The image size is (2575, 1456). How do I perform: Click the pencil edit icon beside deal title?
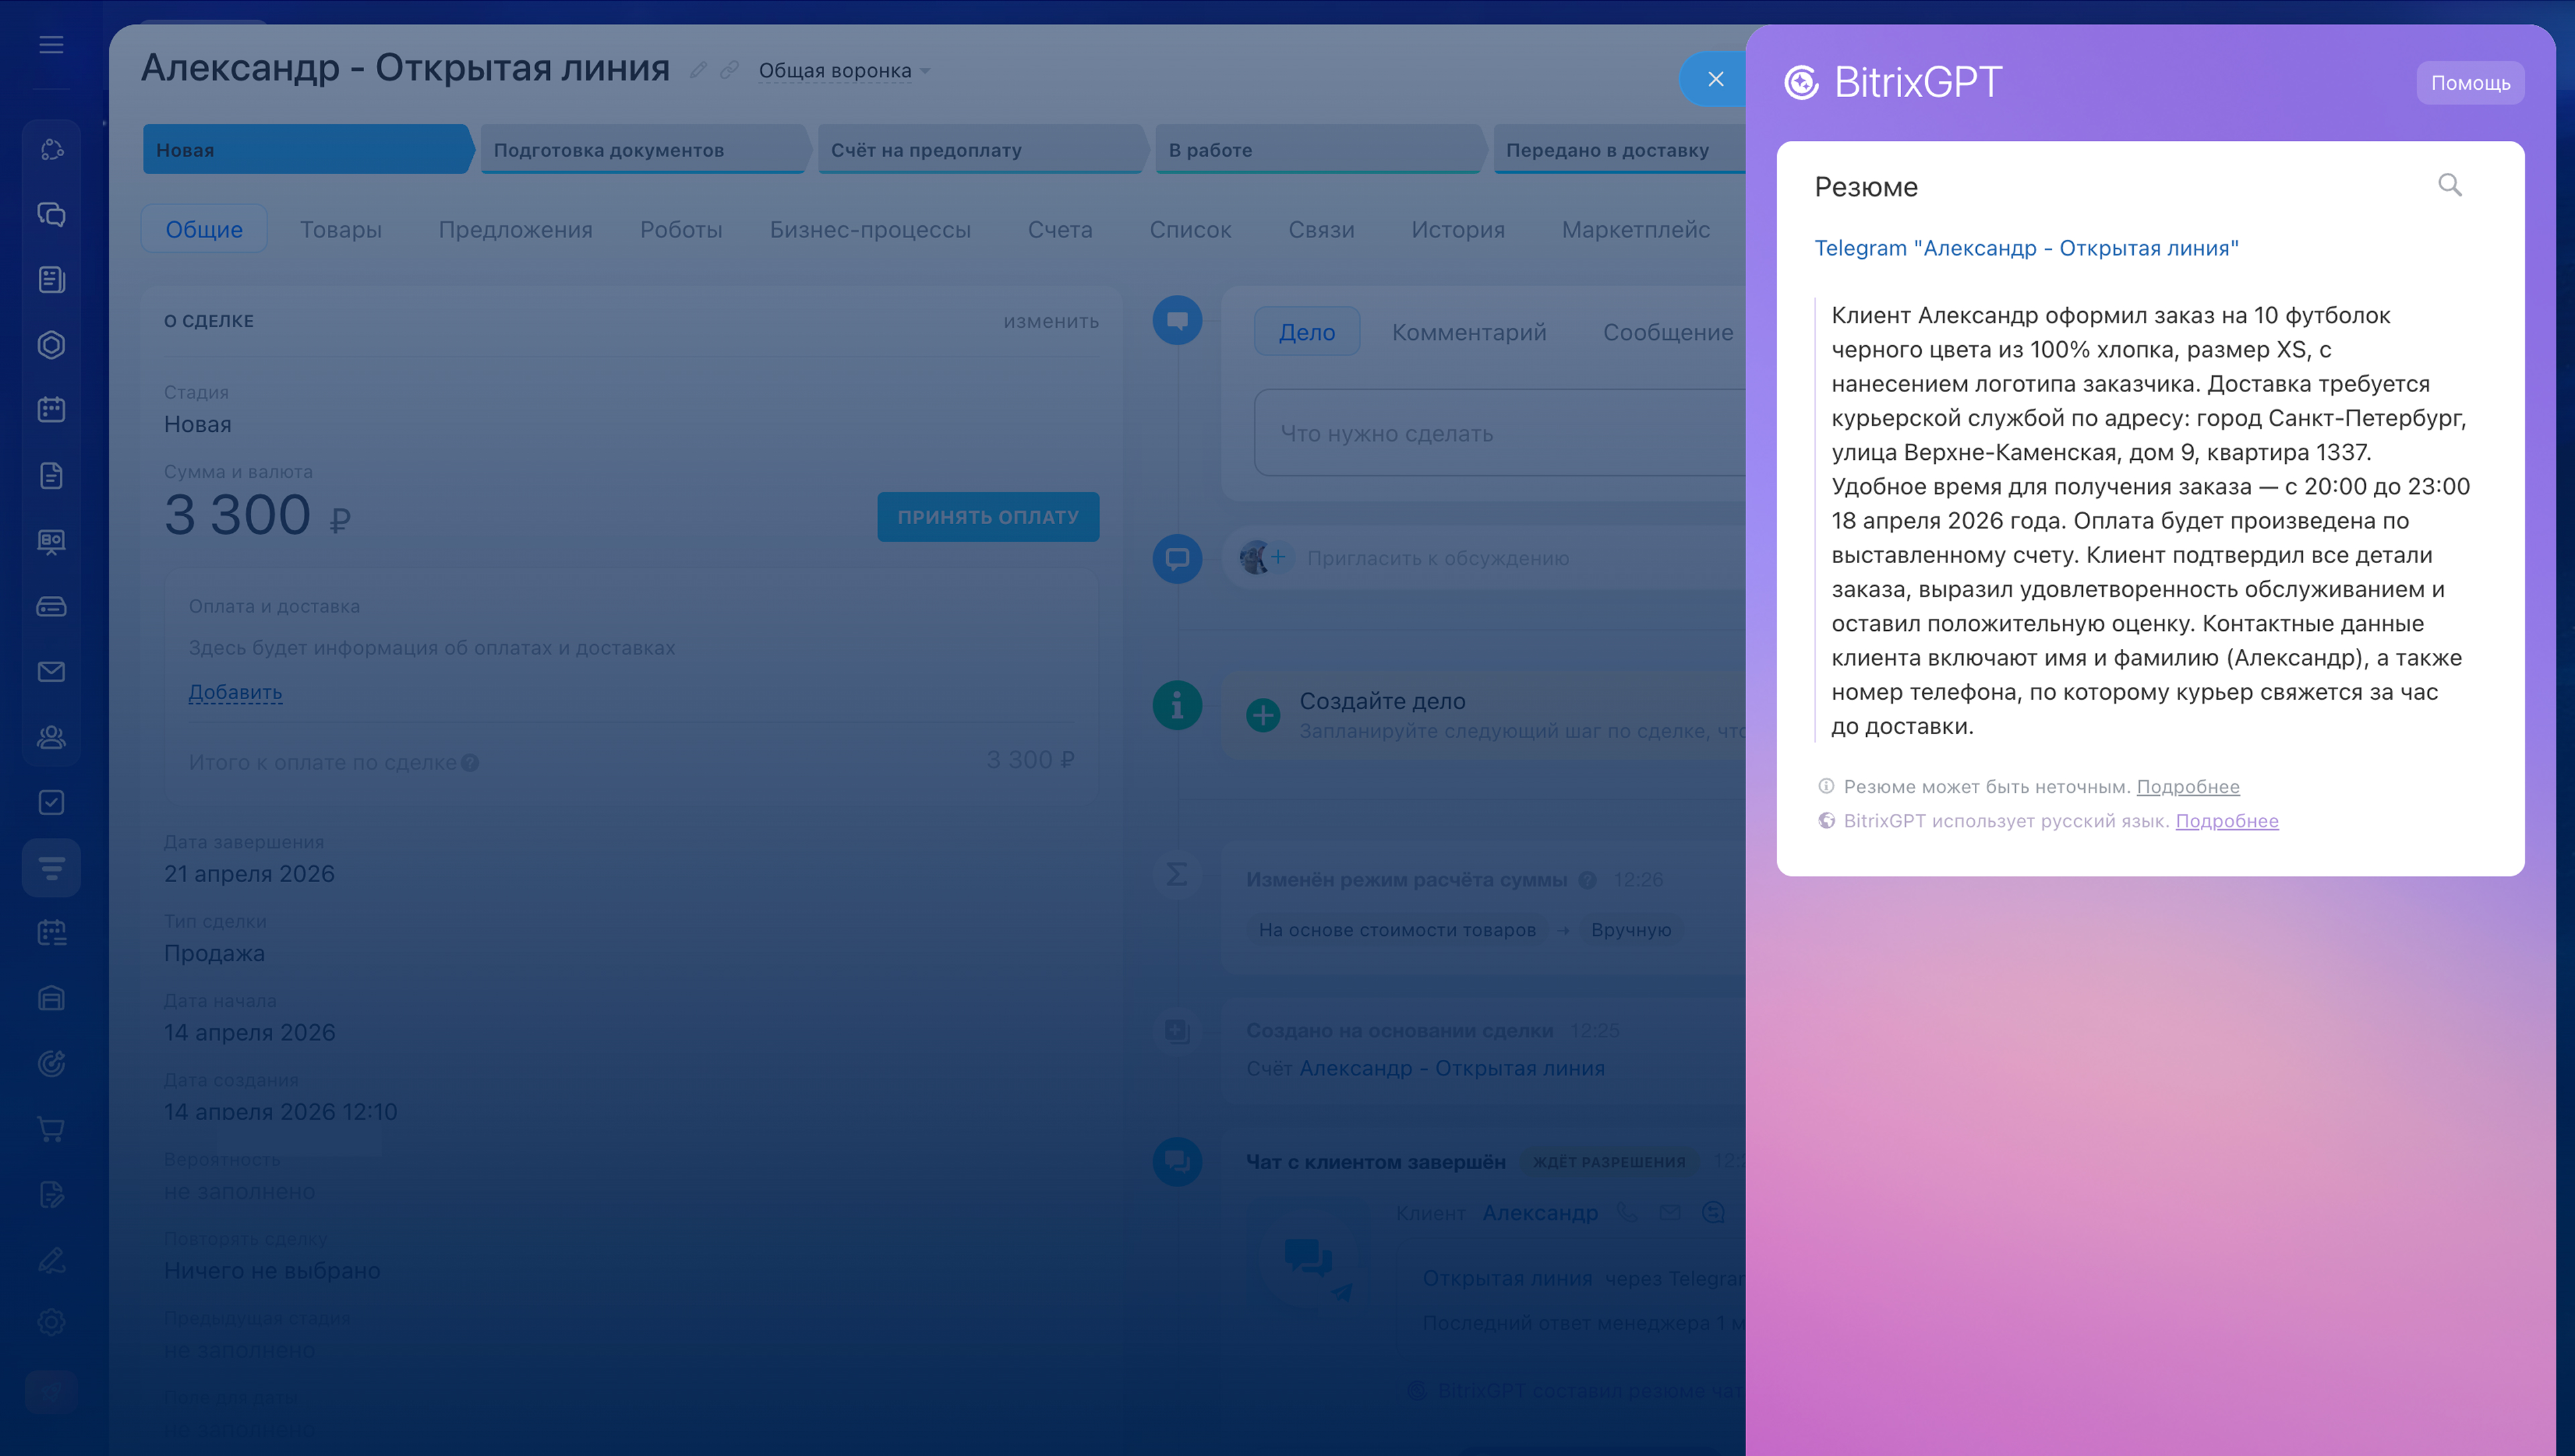698,70
